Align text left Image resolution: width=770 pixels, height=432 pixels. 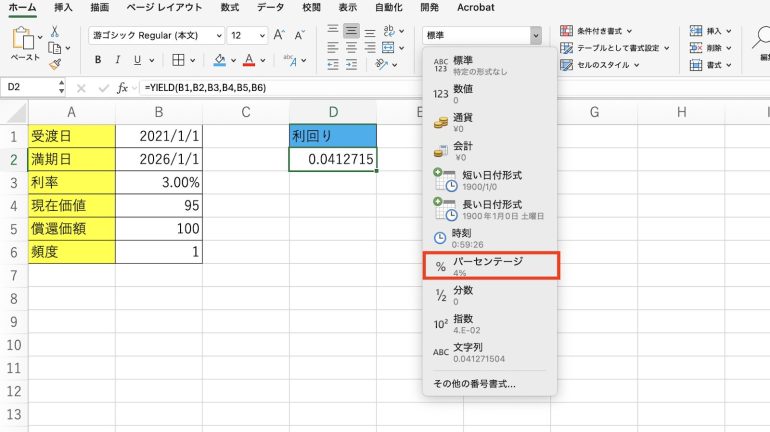(x=333, y=48)
